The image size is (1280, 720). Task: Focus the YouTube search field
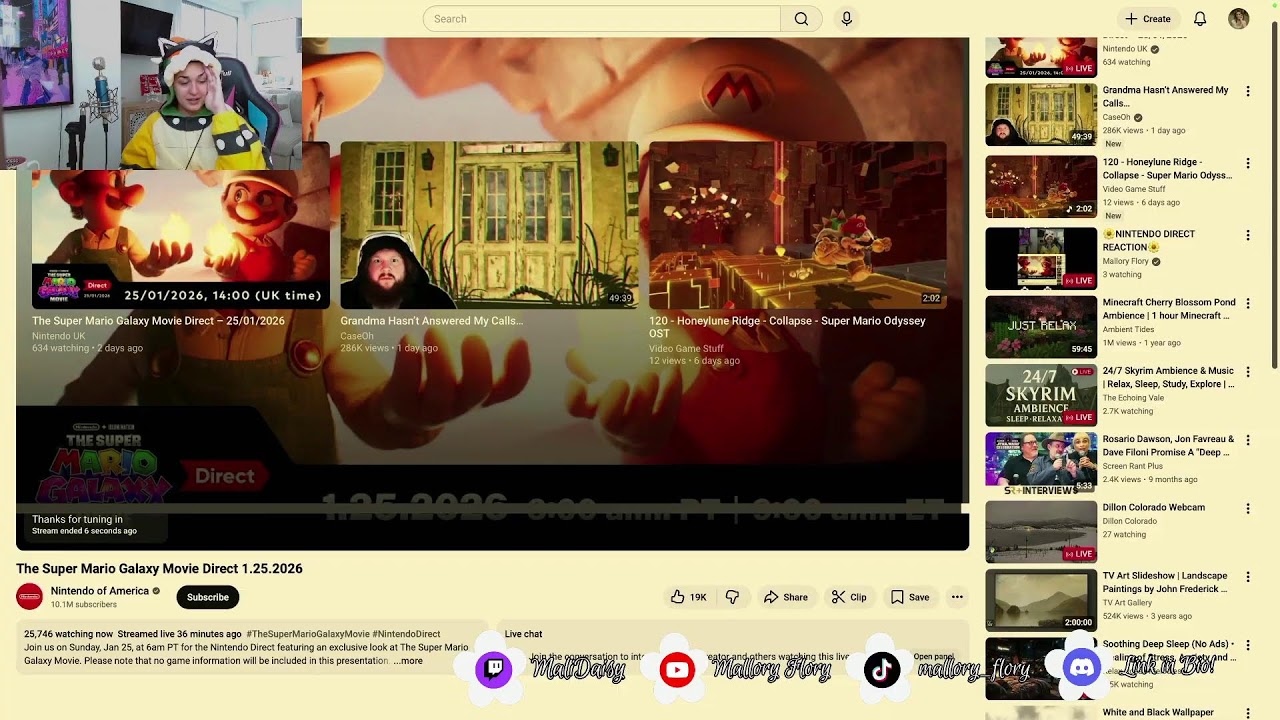tap(602, 19)
